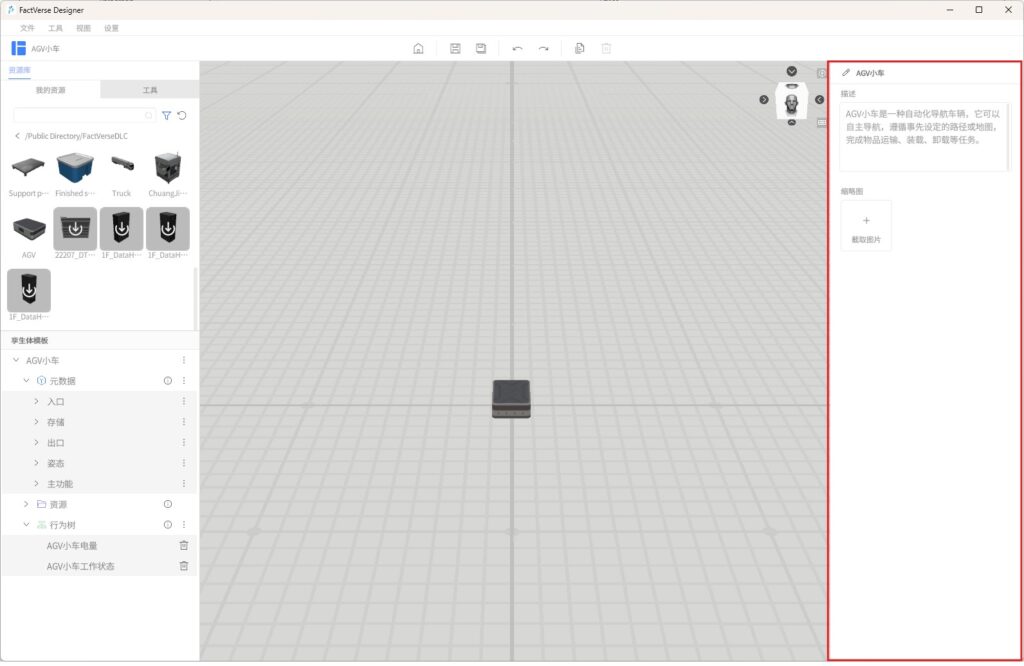Image resolution: width=1024 pixels, height=666 pixels.
Task: Open the 文件 menu
Action: pyautogui.click(x=27, y=28)
